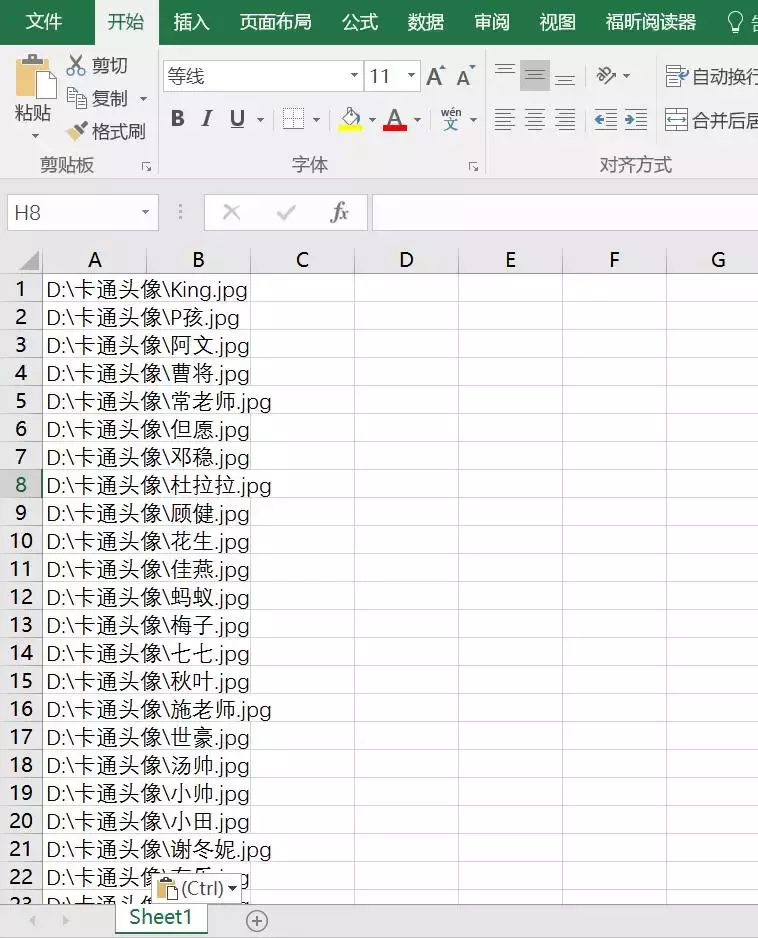Expand fill color dropdown arrow
The image size is (758, 938).
click(x=372, y=120)
